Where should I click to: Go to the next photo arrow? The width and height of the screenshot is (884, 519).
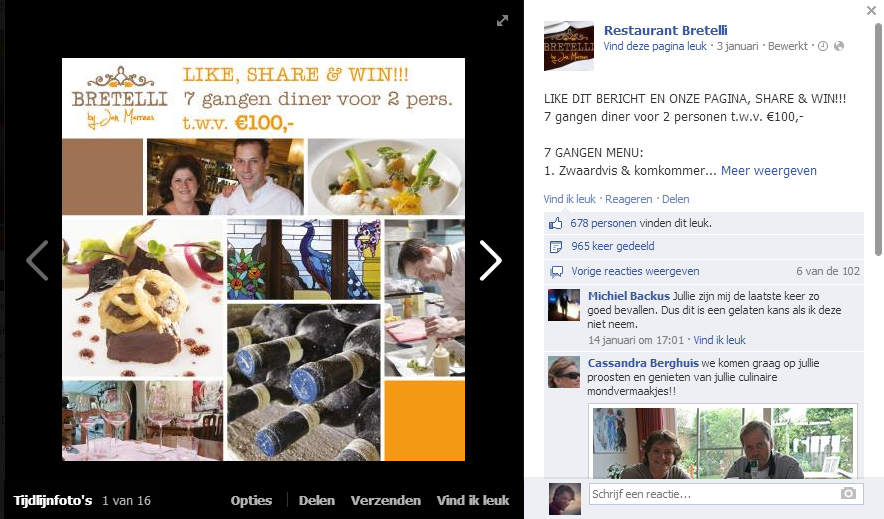coord(490,260)
